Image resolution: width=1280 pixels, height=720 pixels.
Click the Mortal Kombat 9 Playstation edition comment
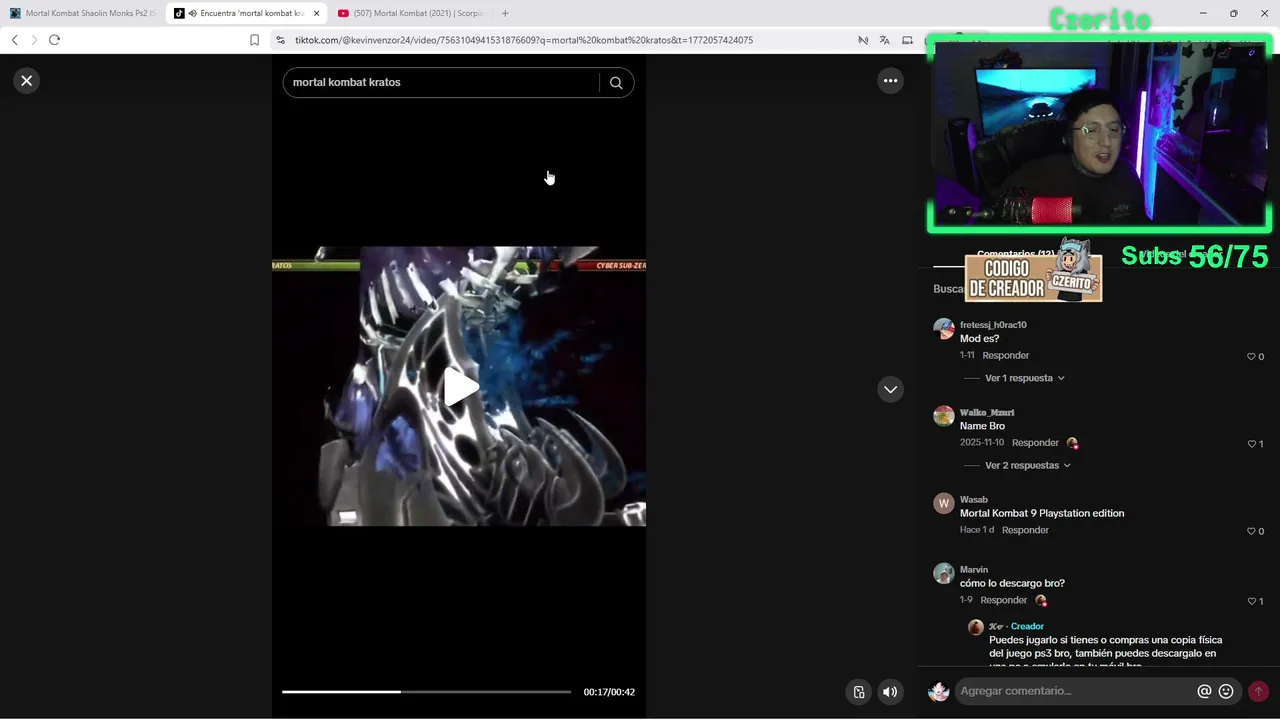click(1042, 513)
